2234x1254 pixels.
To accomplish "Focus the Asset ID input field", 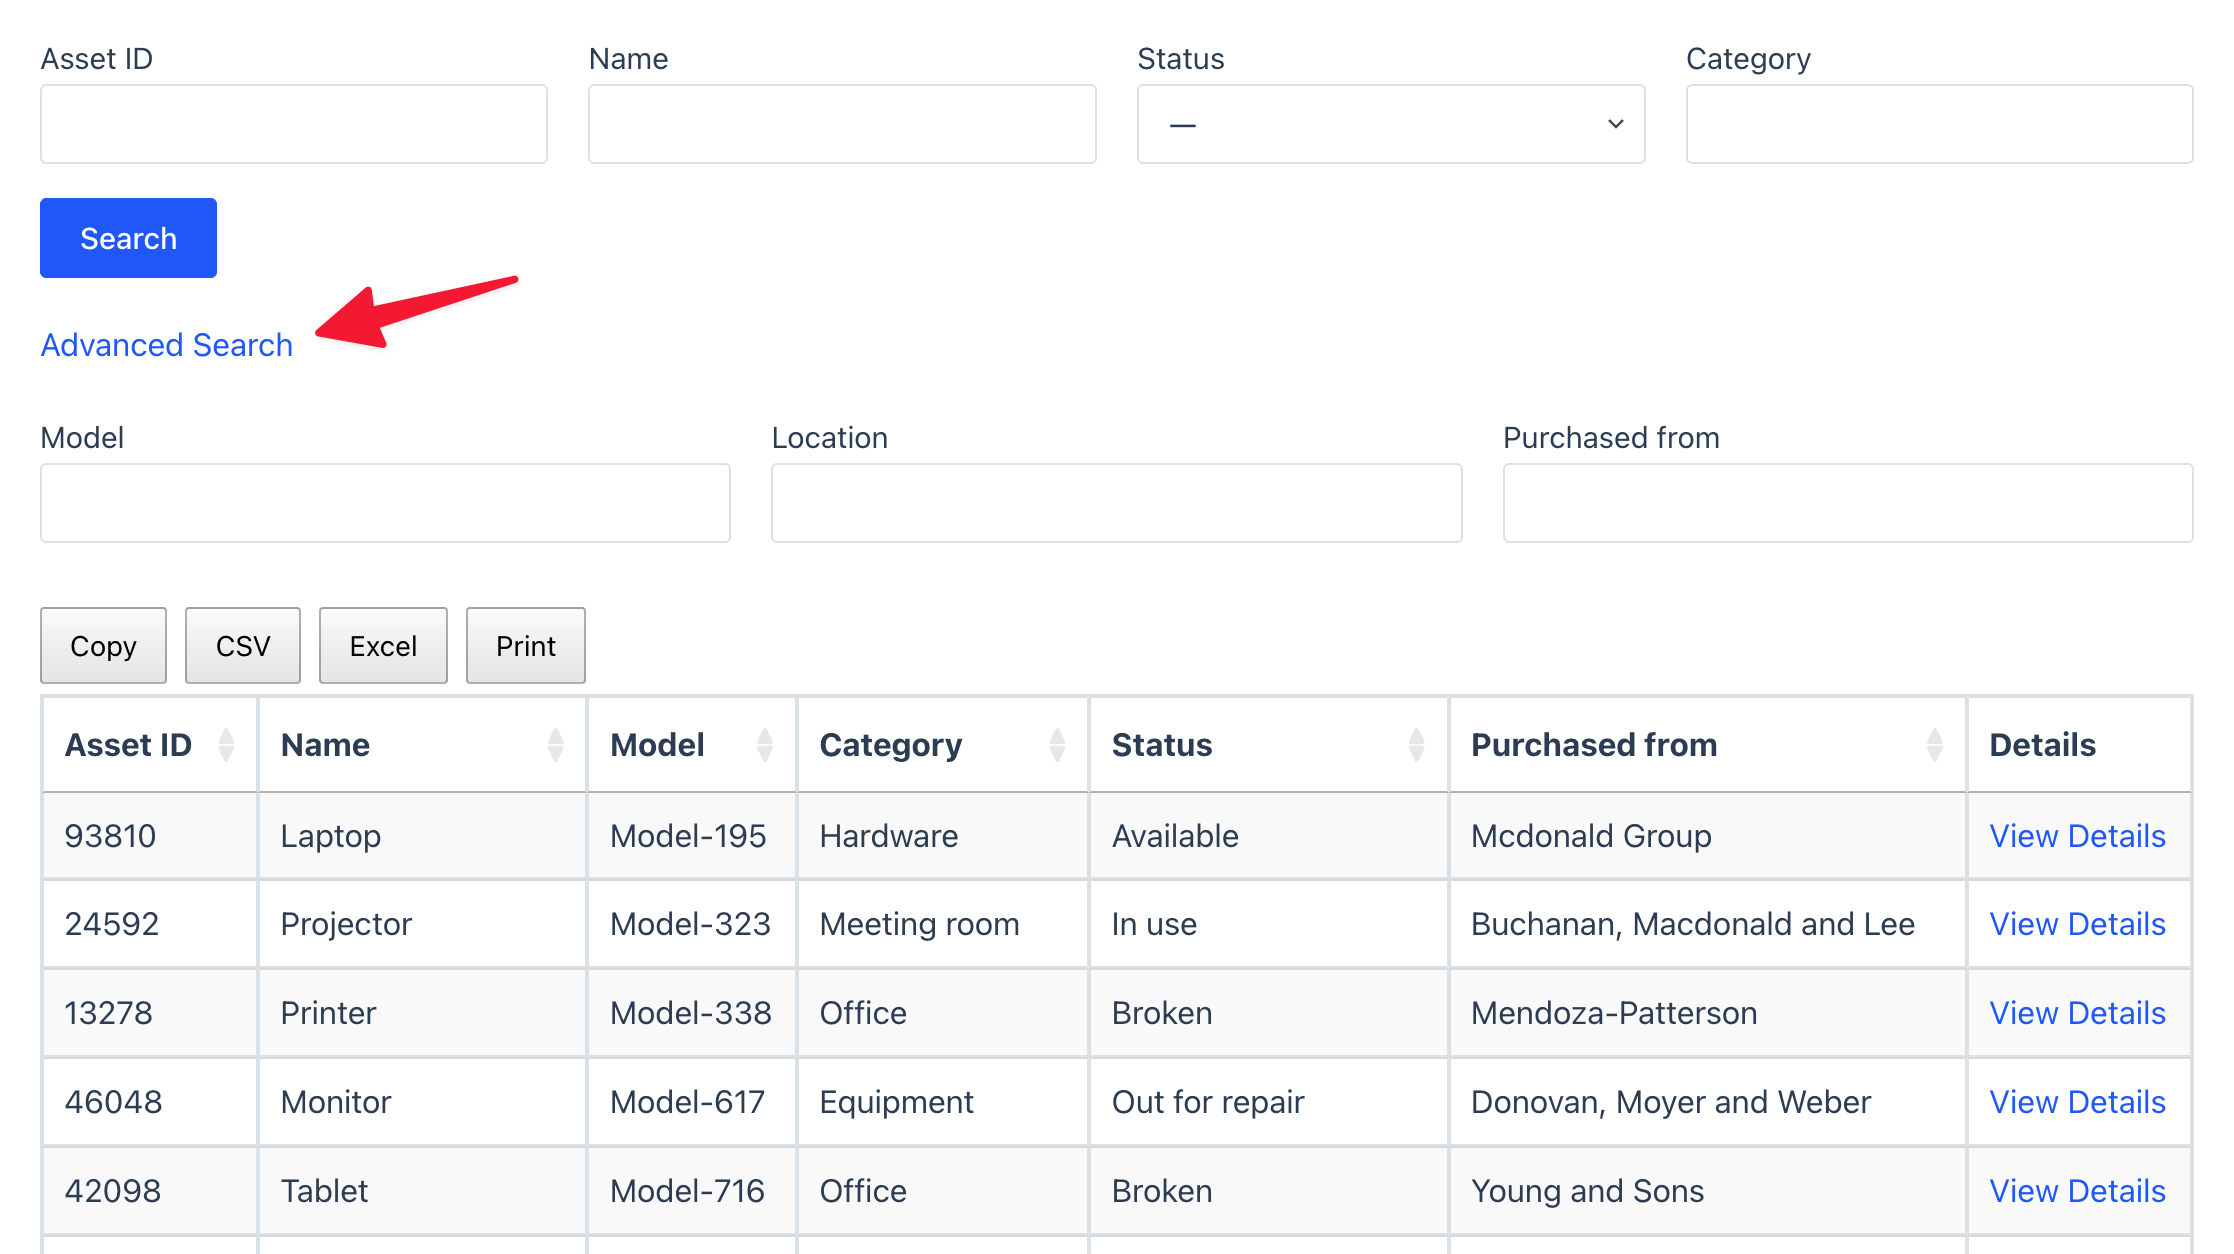I will 294,124.
